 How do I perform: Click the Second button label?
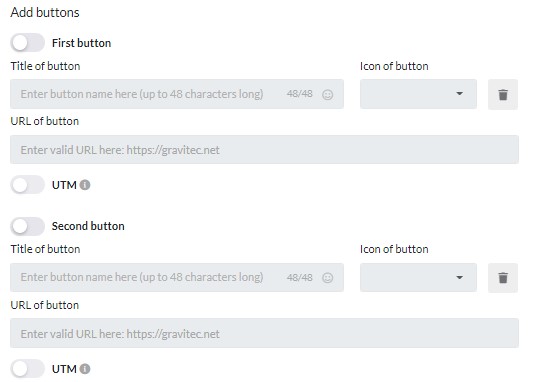click(88, 226)
